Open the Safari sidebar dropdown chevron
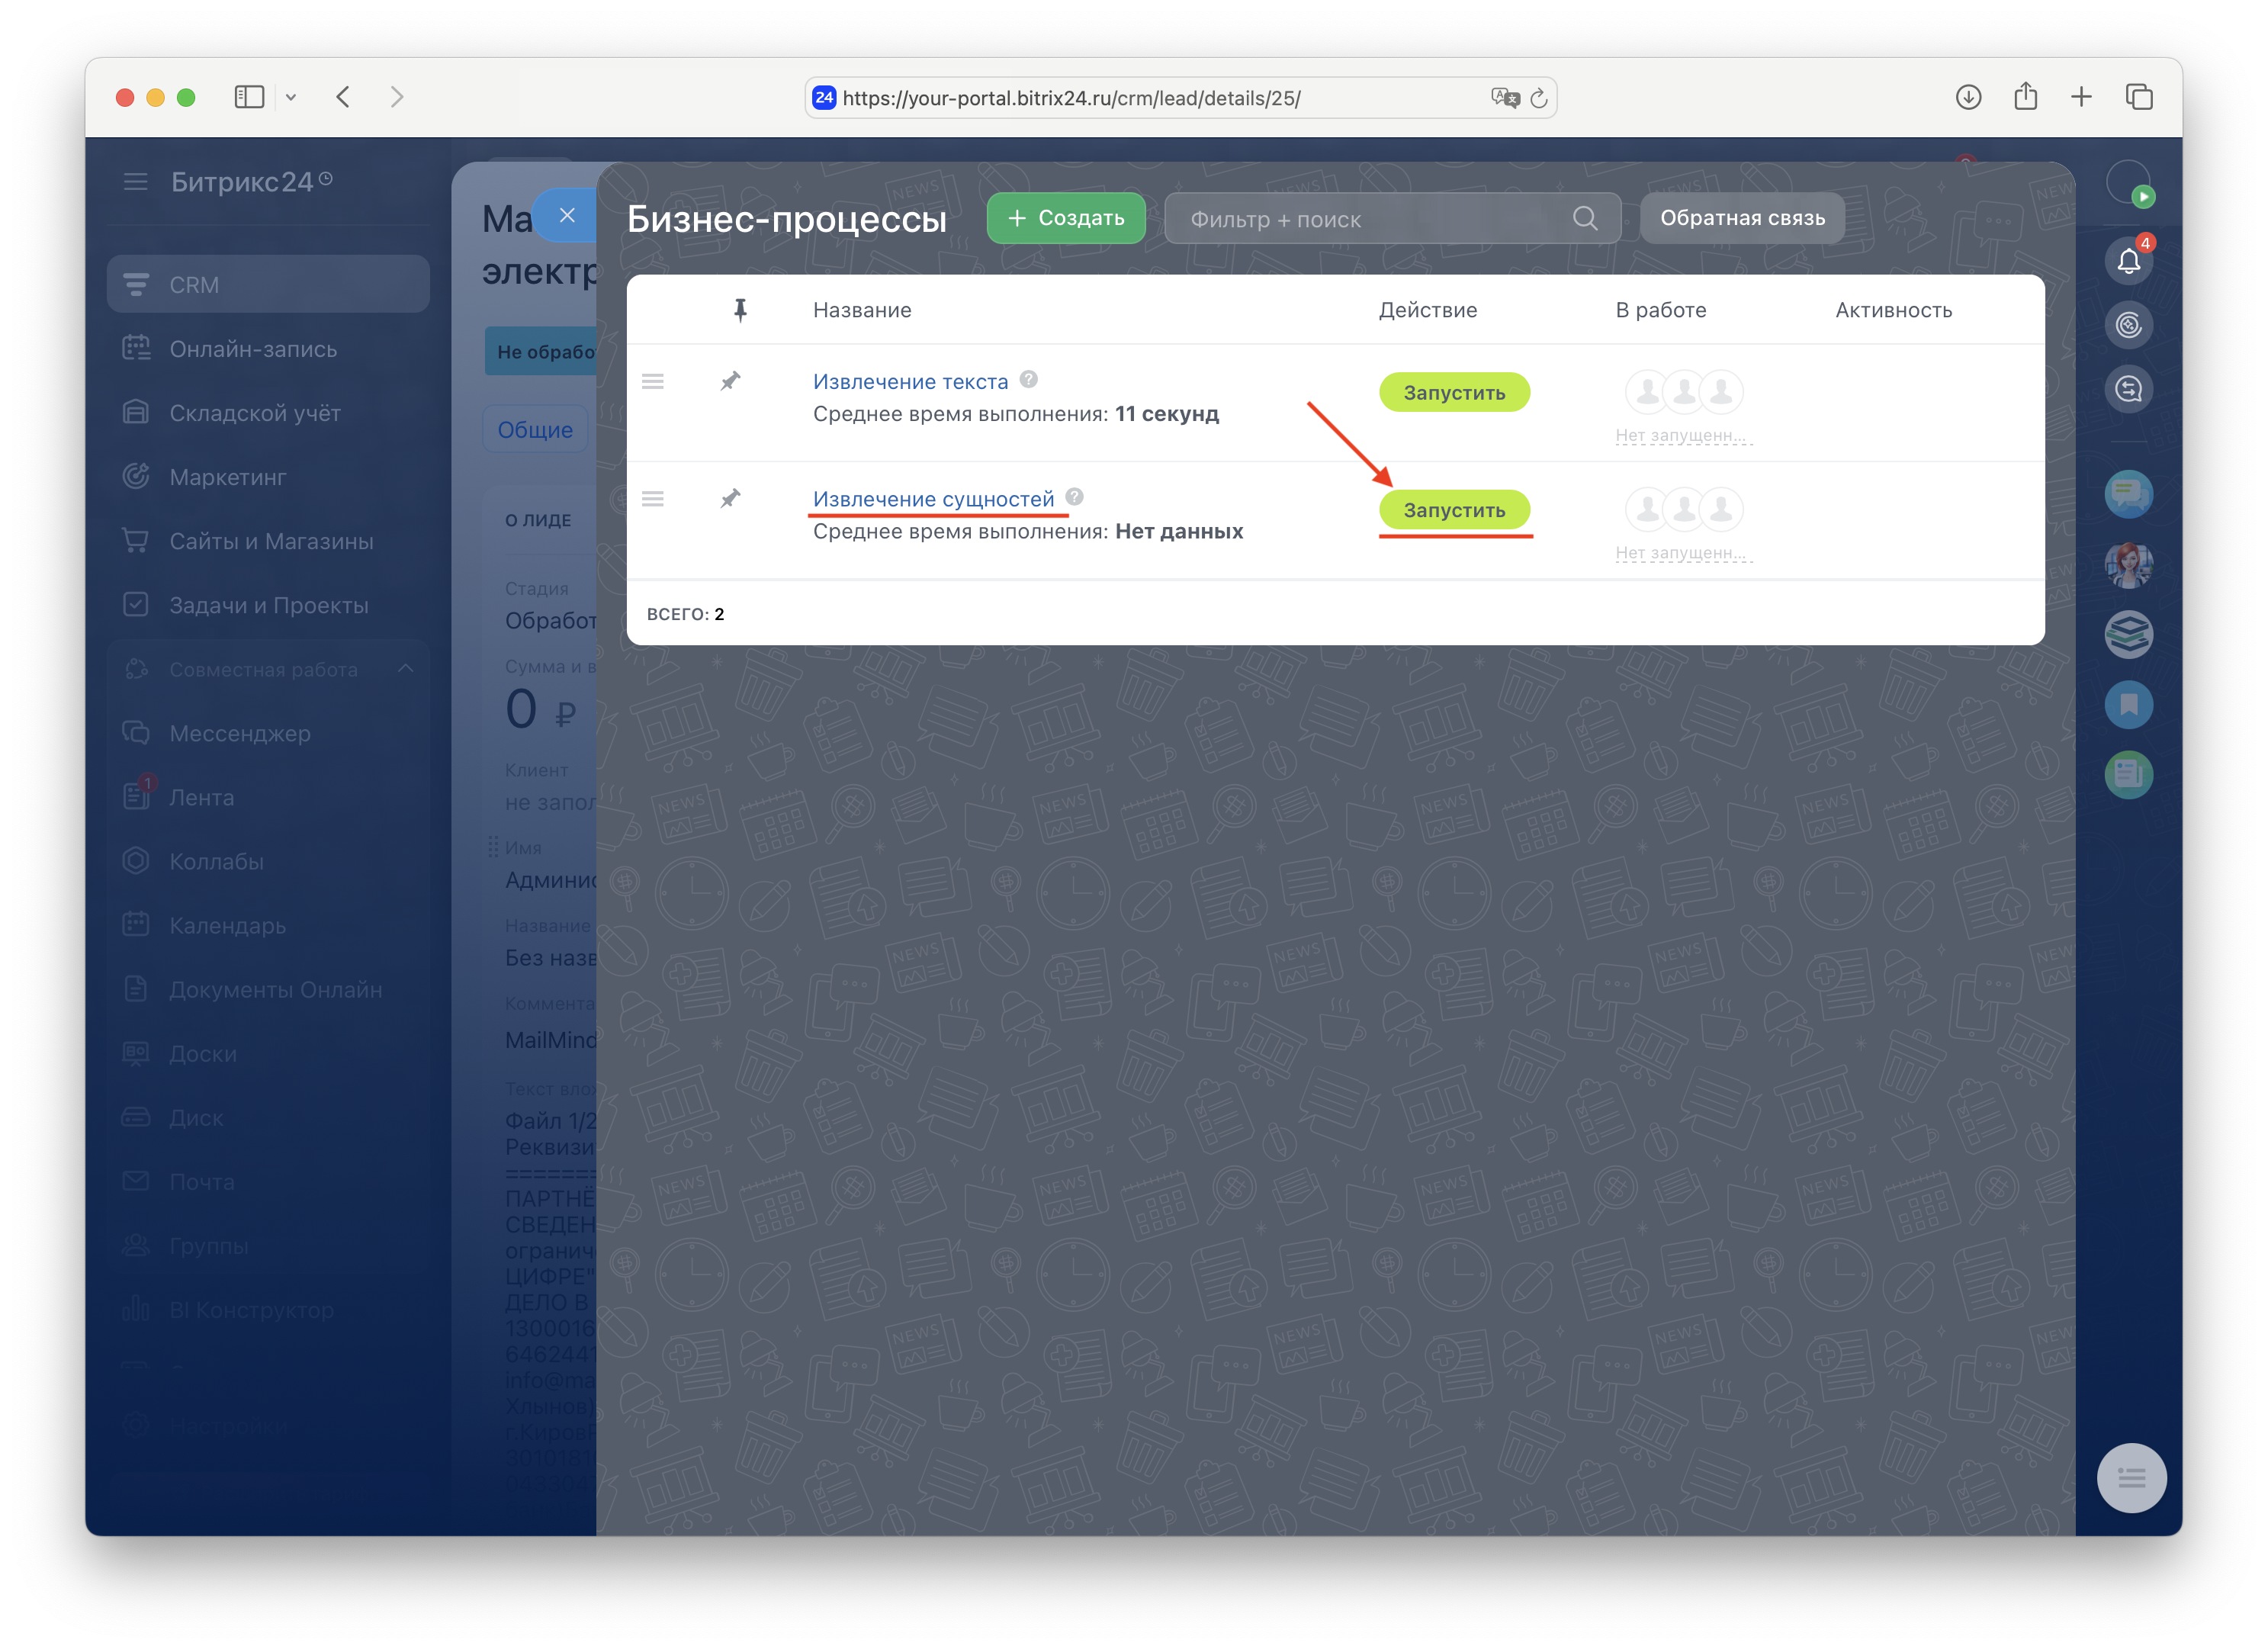This screenshot has height=1649, width=2268. [x=291, y=97]
